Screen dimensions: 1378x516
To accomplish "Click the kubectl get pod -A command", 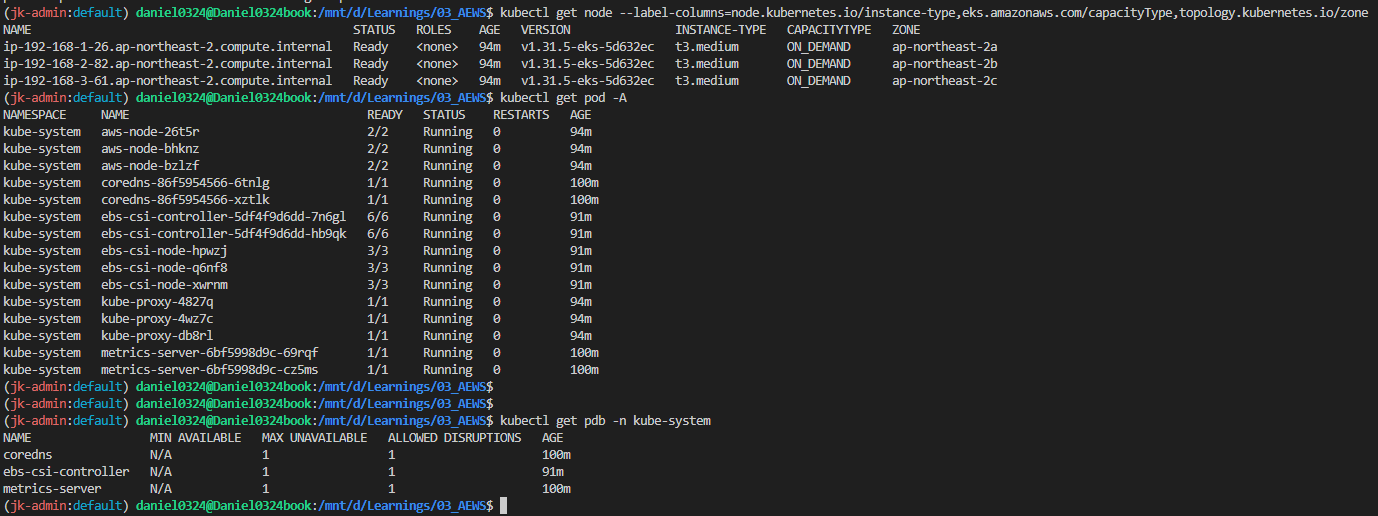I will 563,98.
